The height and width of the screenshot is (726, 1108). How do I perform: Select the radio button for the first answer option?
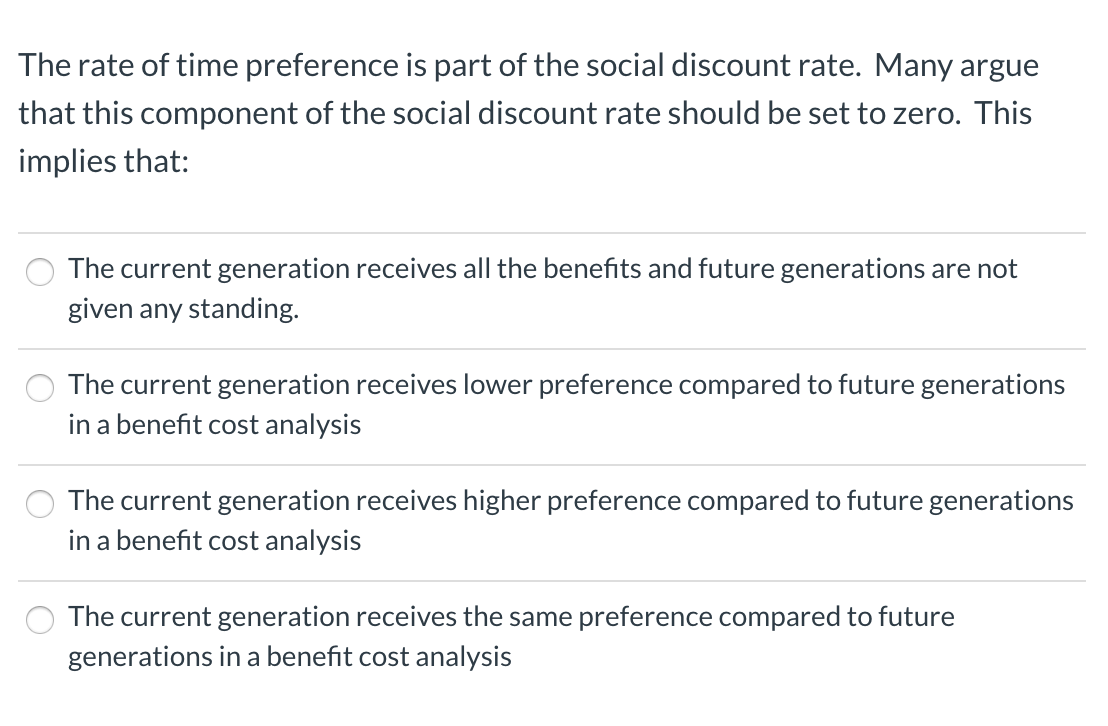[x=40, y=271]
